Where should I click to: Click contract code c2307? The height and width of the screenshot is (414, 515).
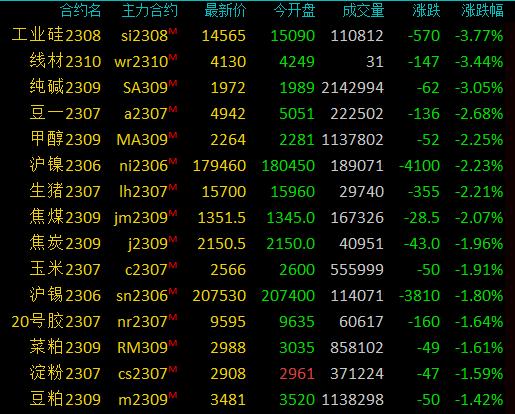coord(146,270)
